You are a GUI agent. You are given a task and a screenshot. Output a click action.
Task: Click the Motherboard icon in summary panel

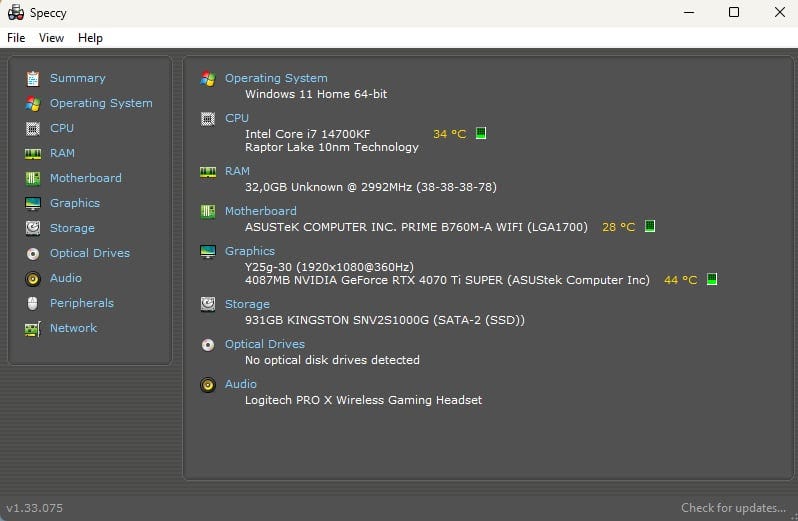click(208, 211)
